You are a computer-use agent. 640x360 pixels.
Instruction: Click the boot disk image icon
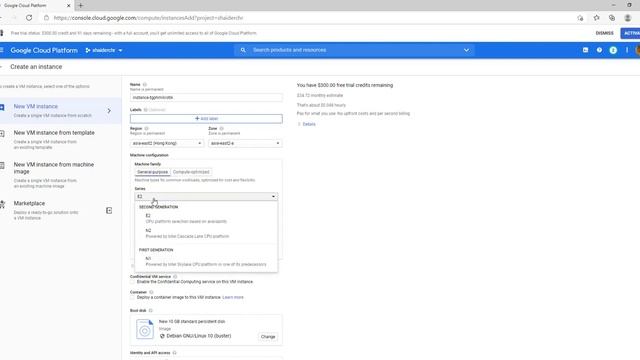(144, 329)
